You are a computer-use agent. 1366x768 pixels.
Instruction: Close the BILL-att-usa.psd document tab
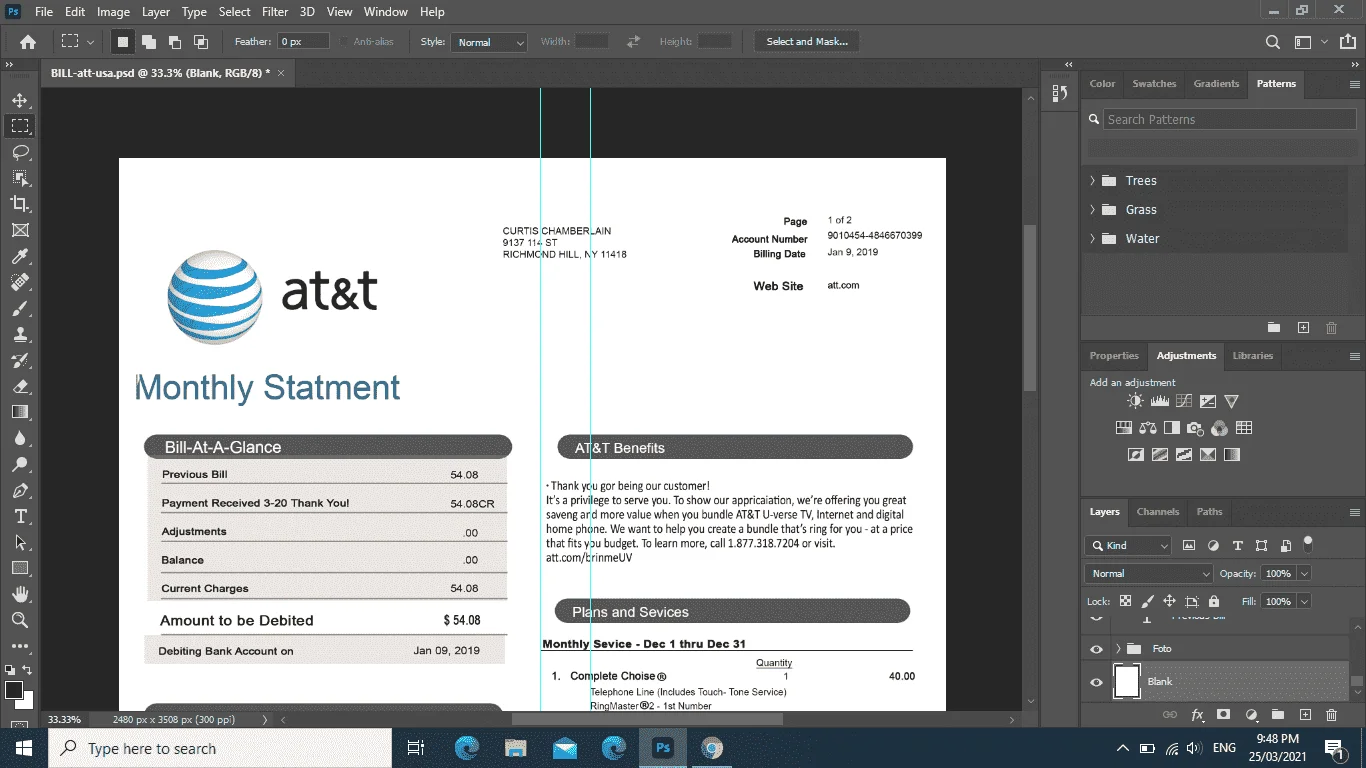(x=281, y=73)
